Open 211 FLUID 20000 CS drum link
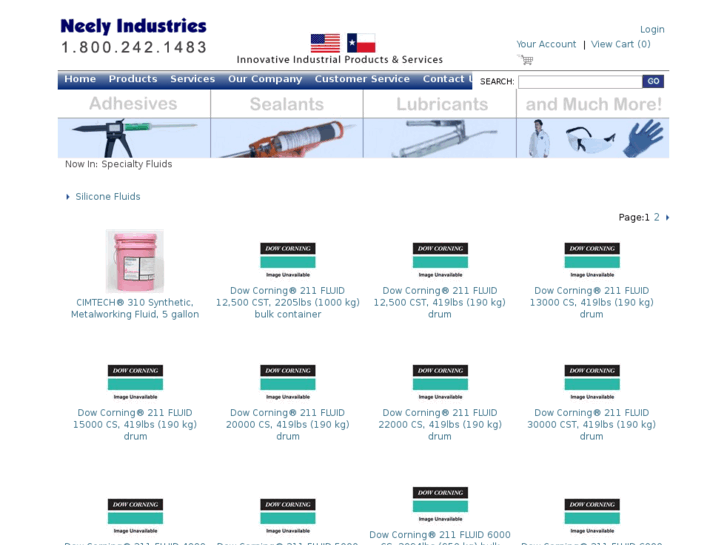727x545 pixels. tap(287, 424)
